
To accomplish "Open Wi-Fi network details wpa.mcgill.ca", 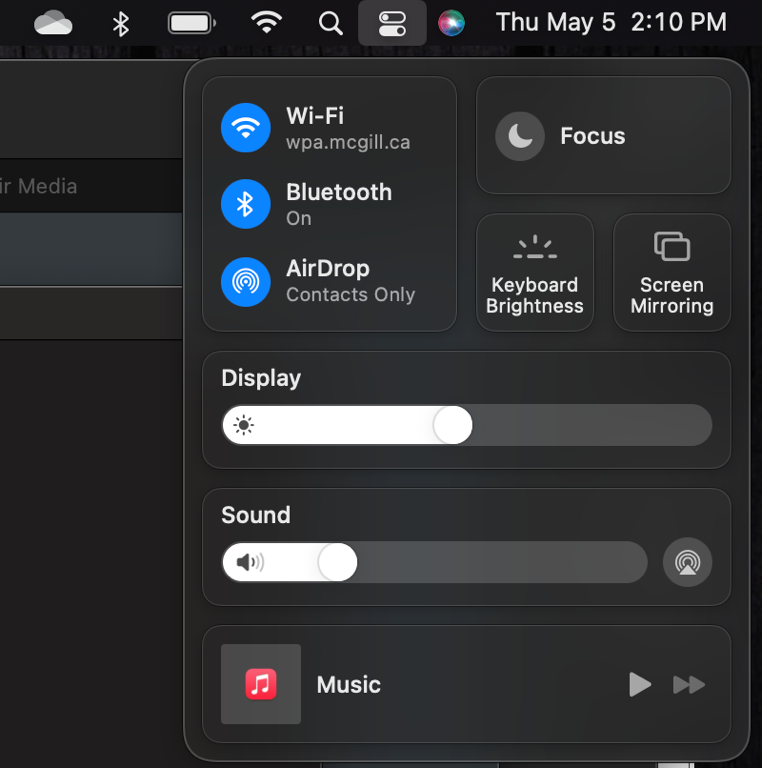I will [348, 143].
